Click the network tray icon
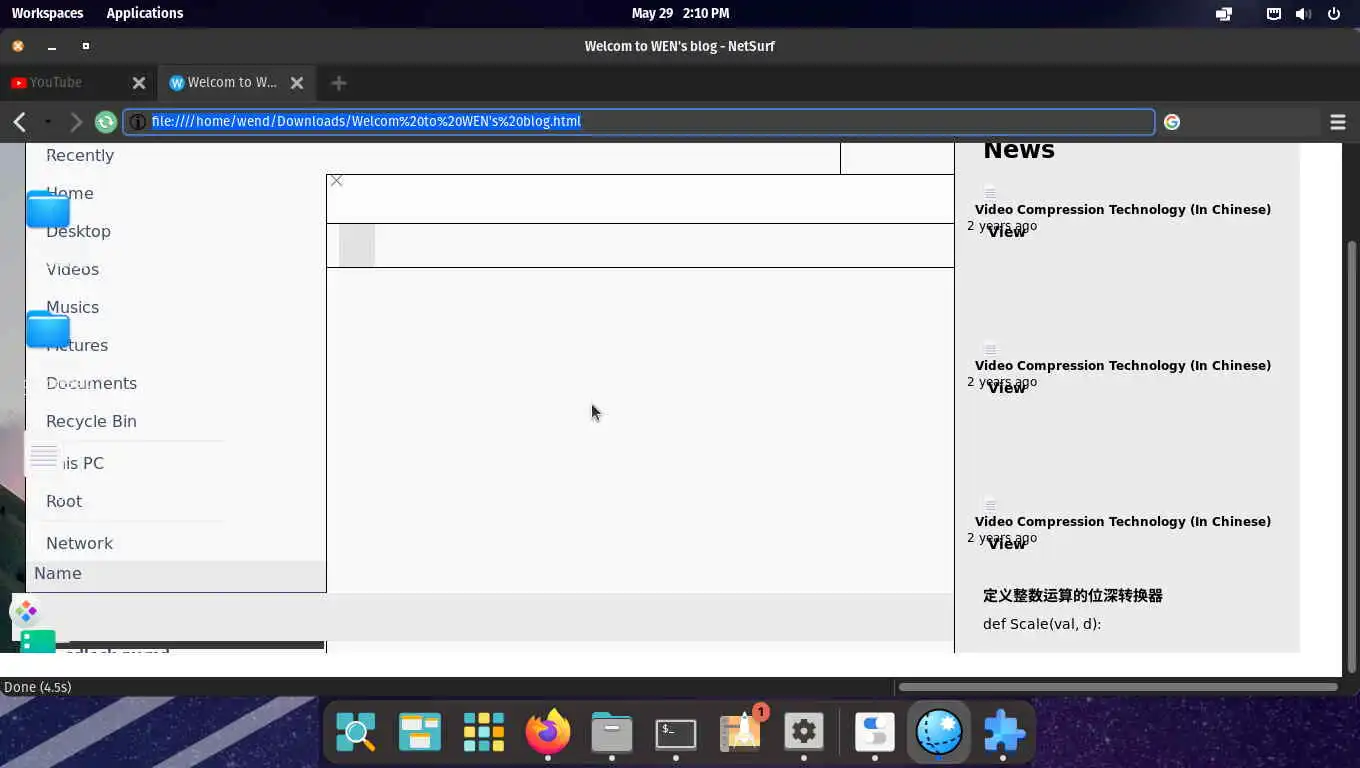The width and height of the screenshot is (1360, 768). (1274, 14)
